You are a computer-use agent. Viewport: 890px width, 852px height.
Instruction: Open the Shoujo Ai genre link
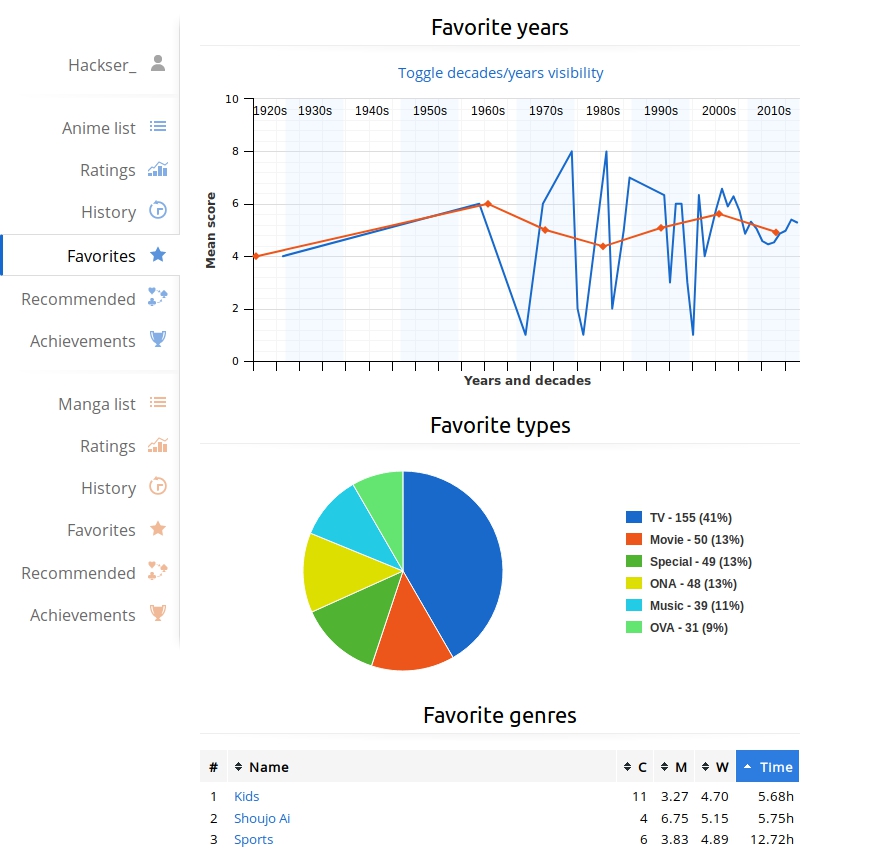[x=262, y=818]
